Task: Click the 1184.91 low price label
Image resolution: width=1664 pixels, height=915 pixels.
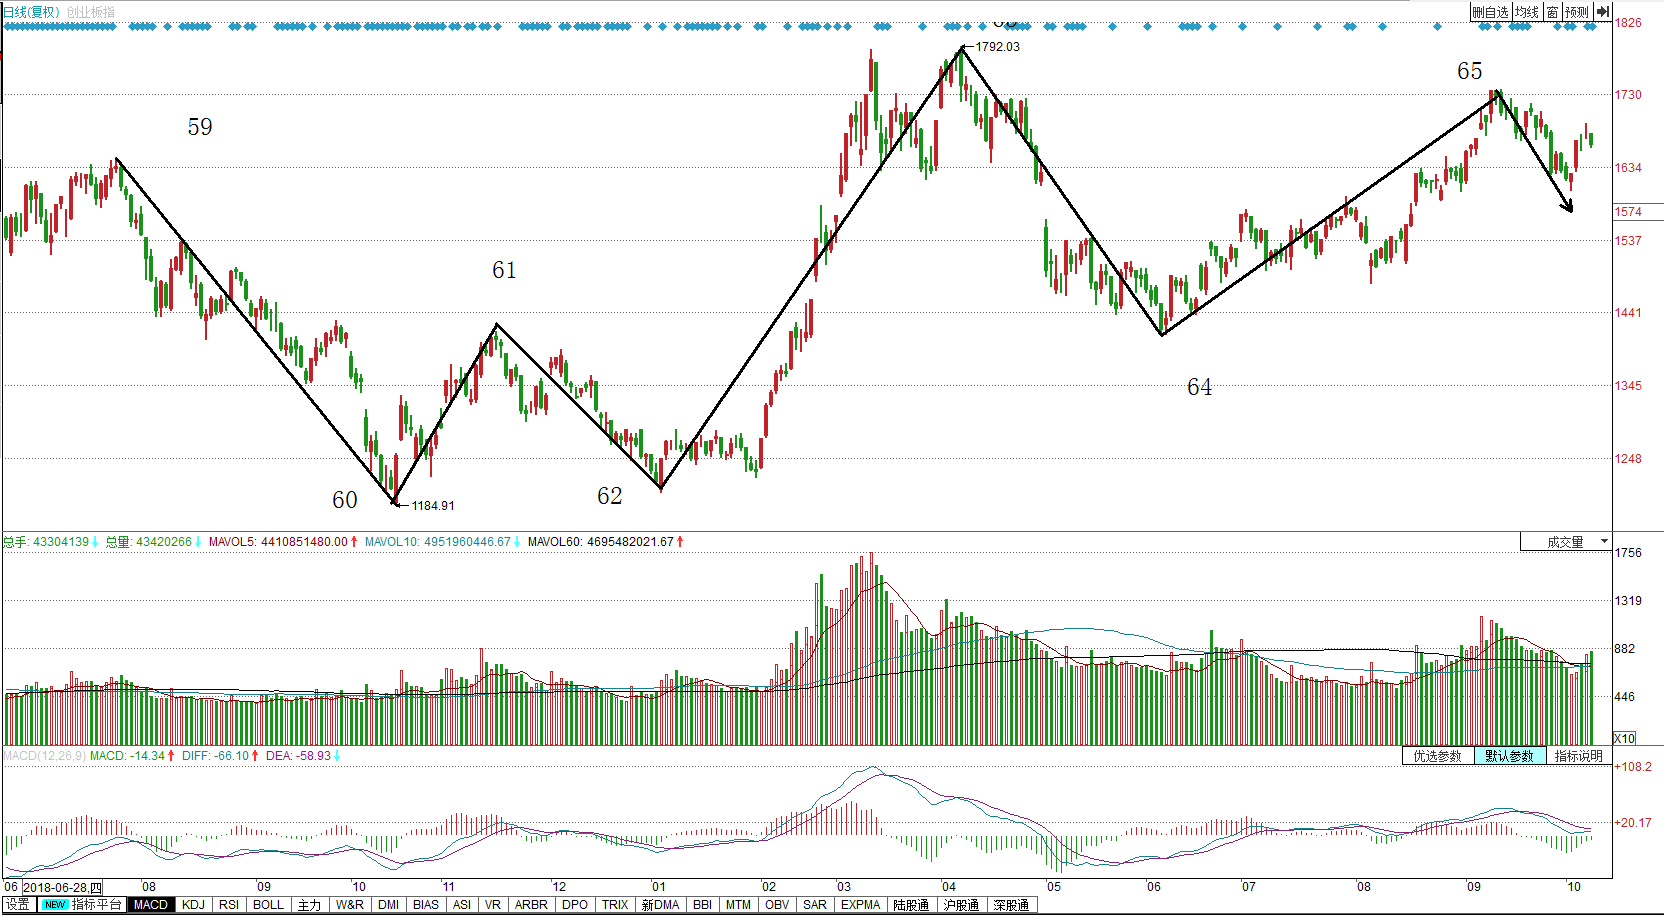Action: [x=433, y=506]
